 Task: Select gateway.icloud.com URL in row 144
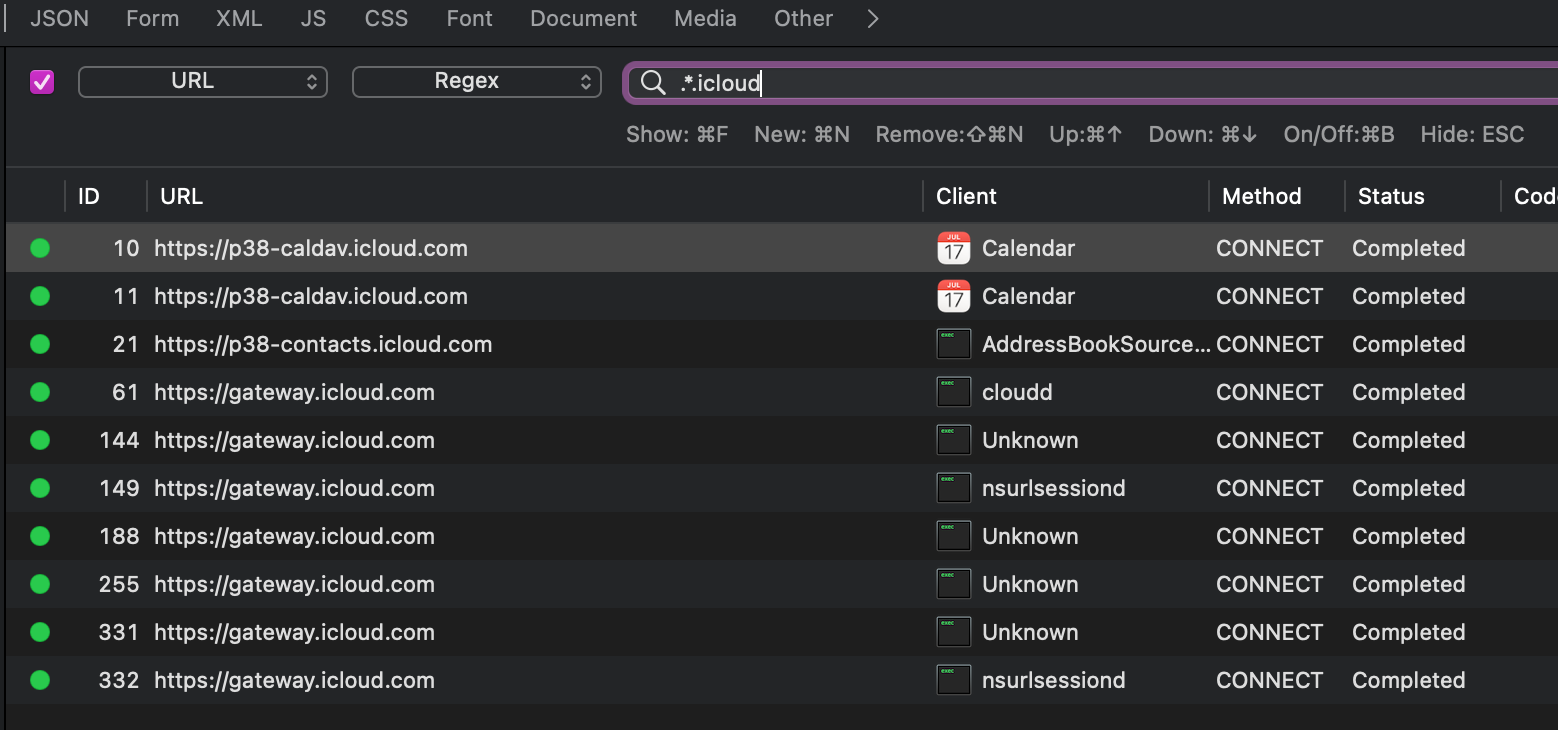294,440
